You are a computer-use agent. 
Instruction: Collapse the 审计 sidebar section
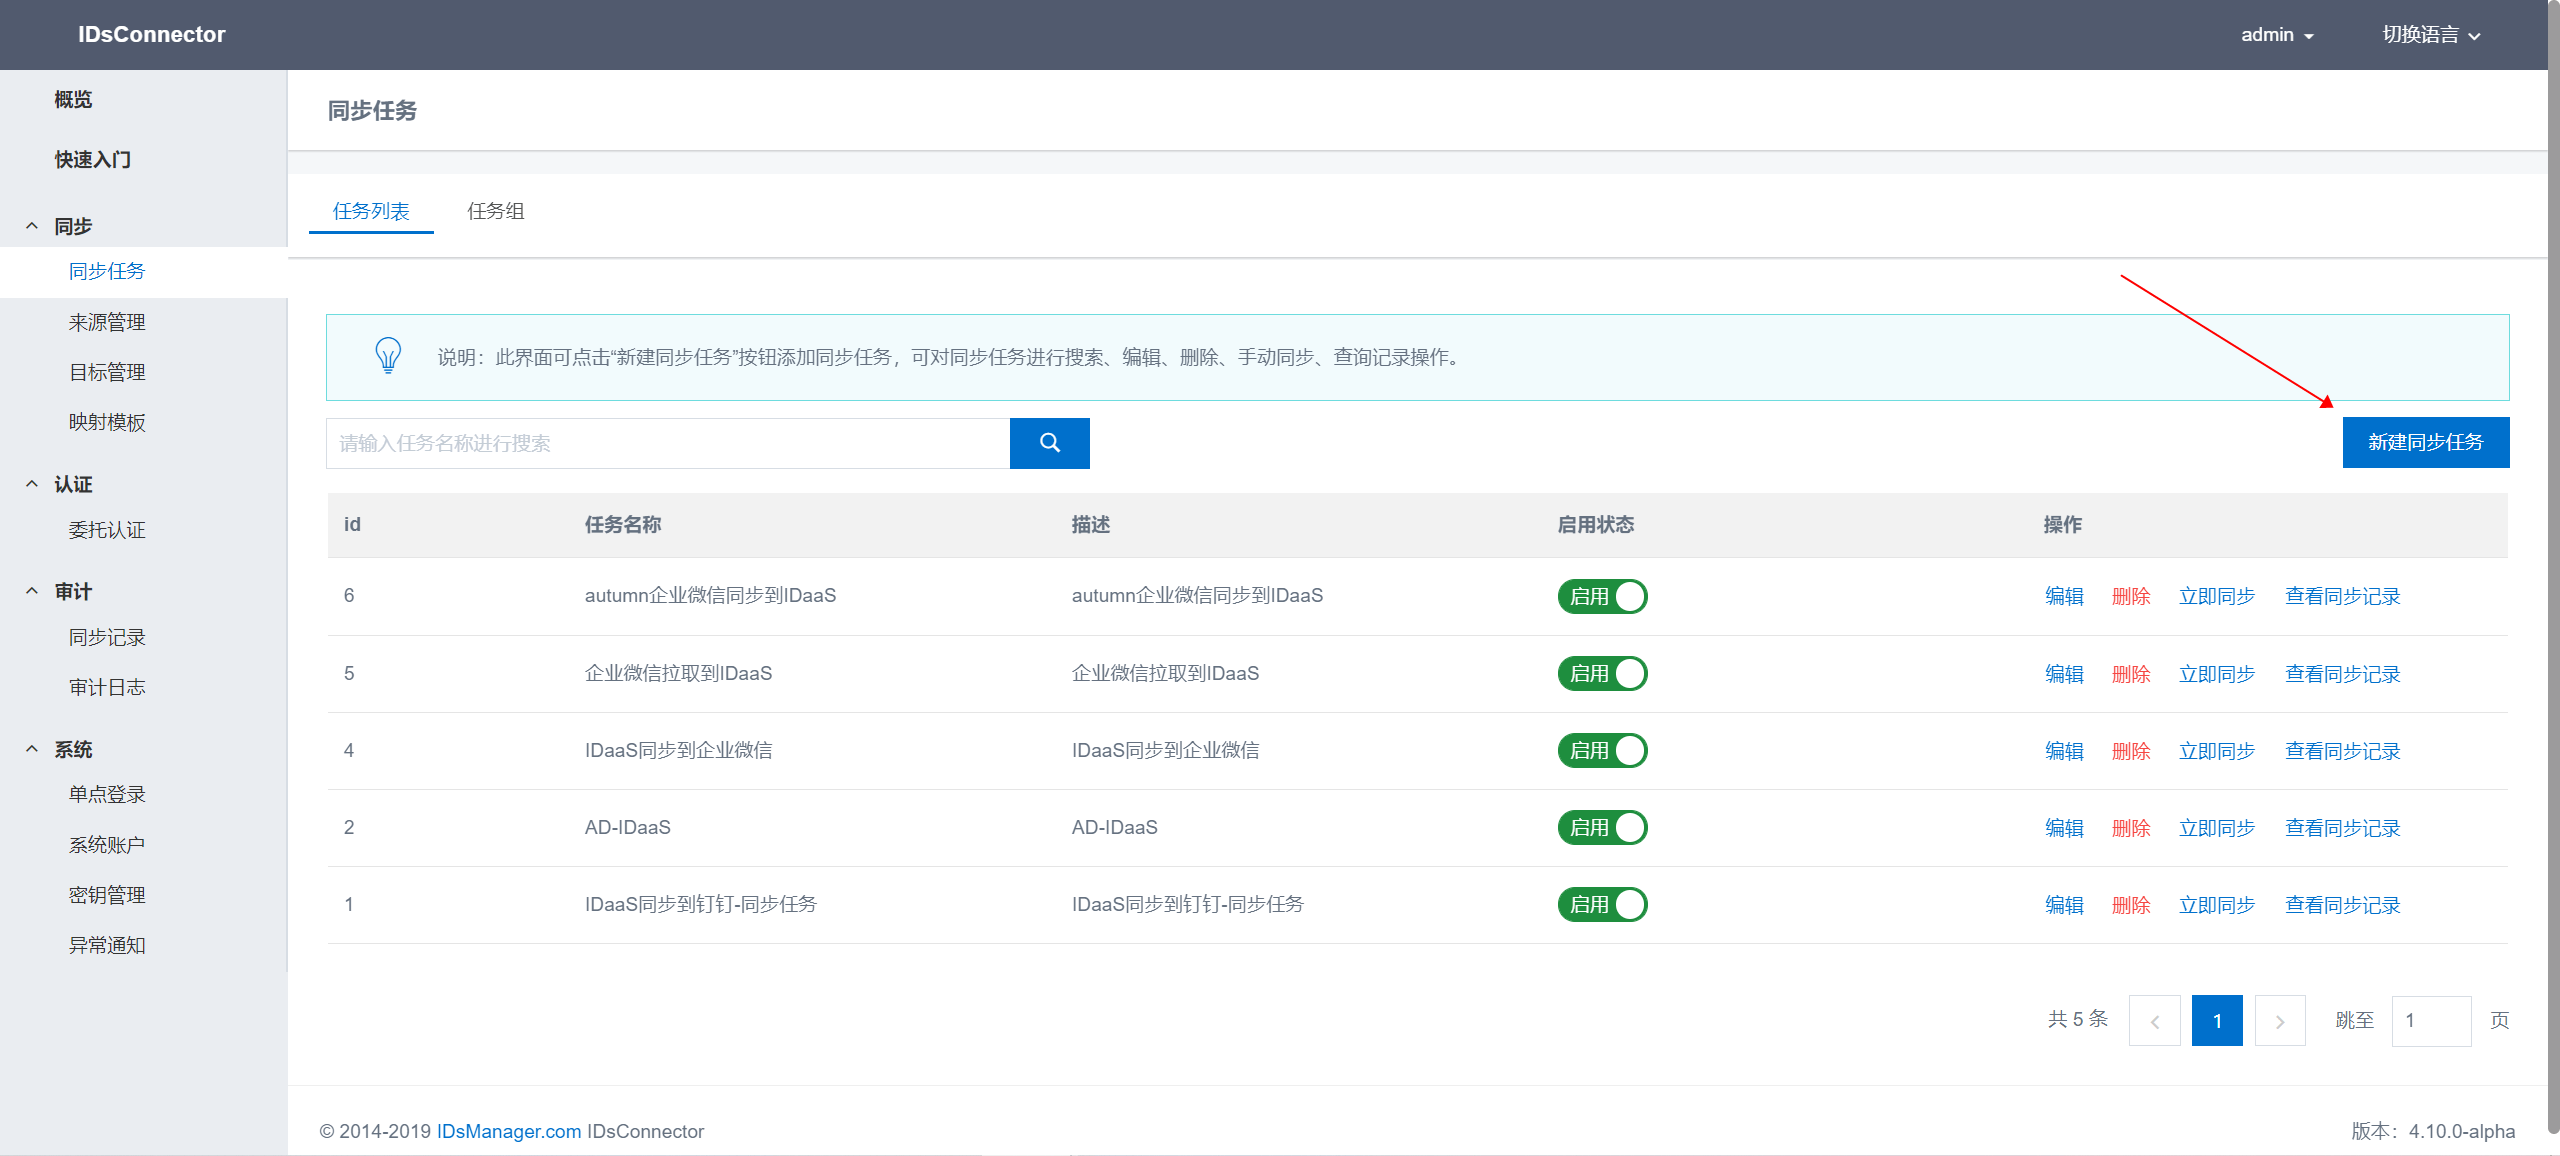tap(32, 591)
